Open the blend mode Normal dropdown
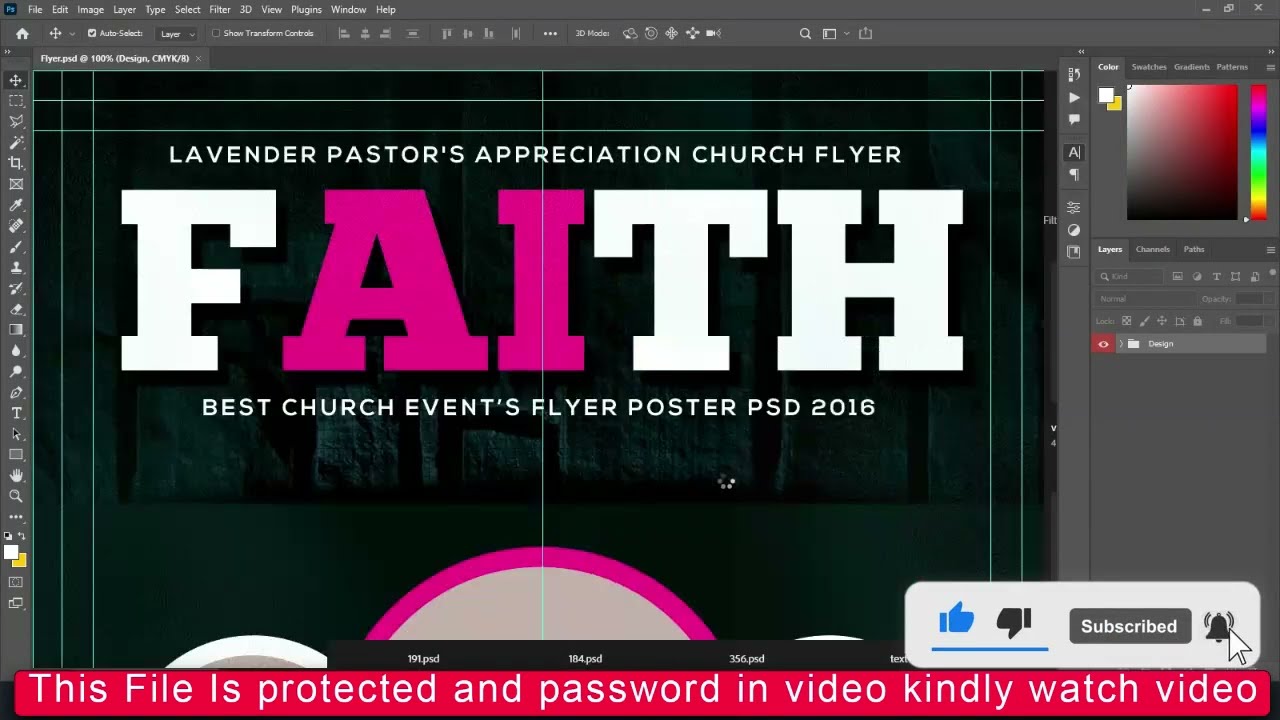 pyautogui.click(x=1144, y=299)
